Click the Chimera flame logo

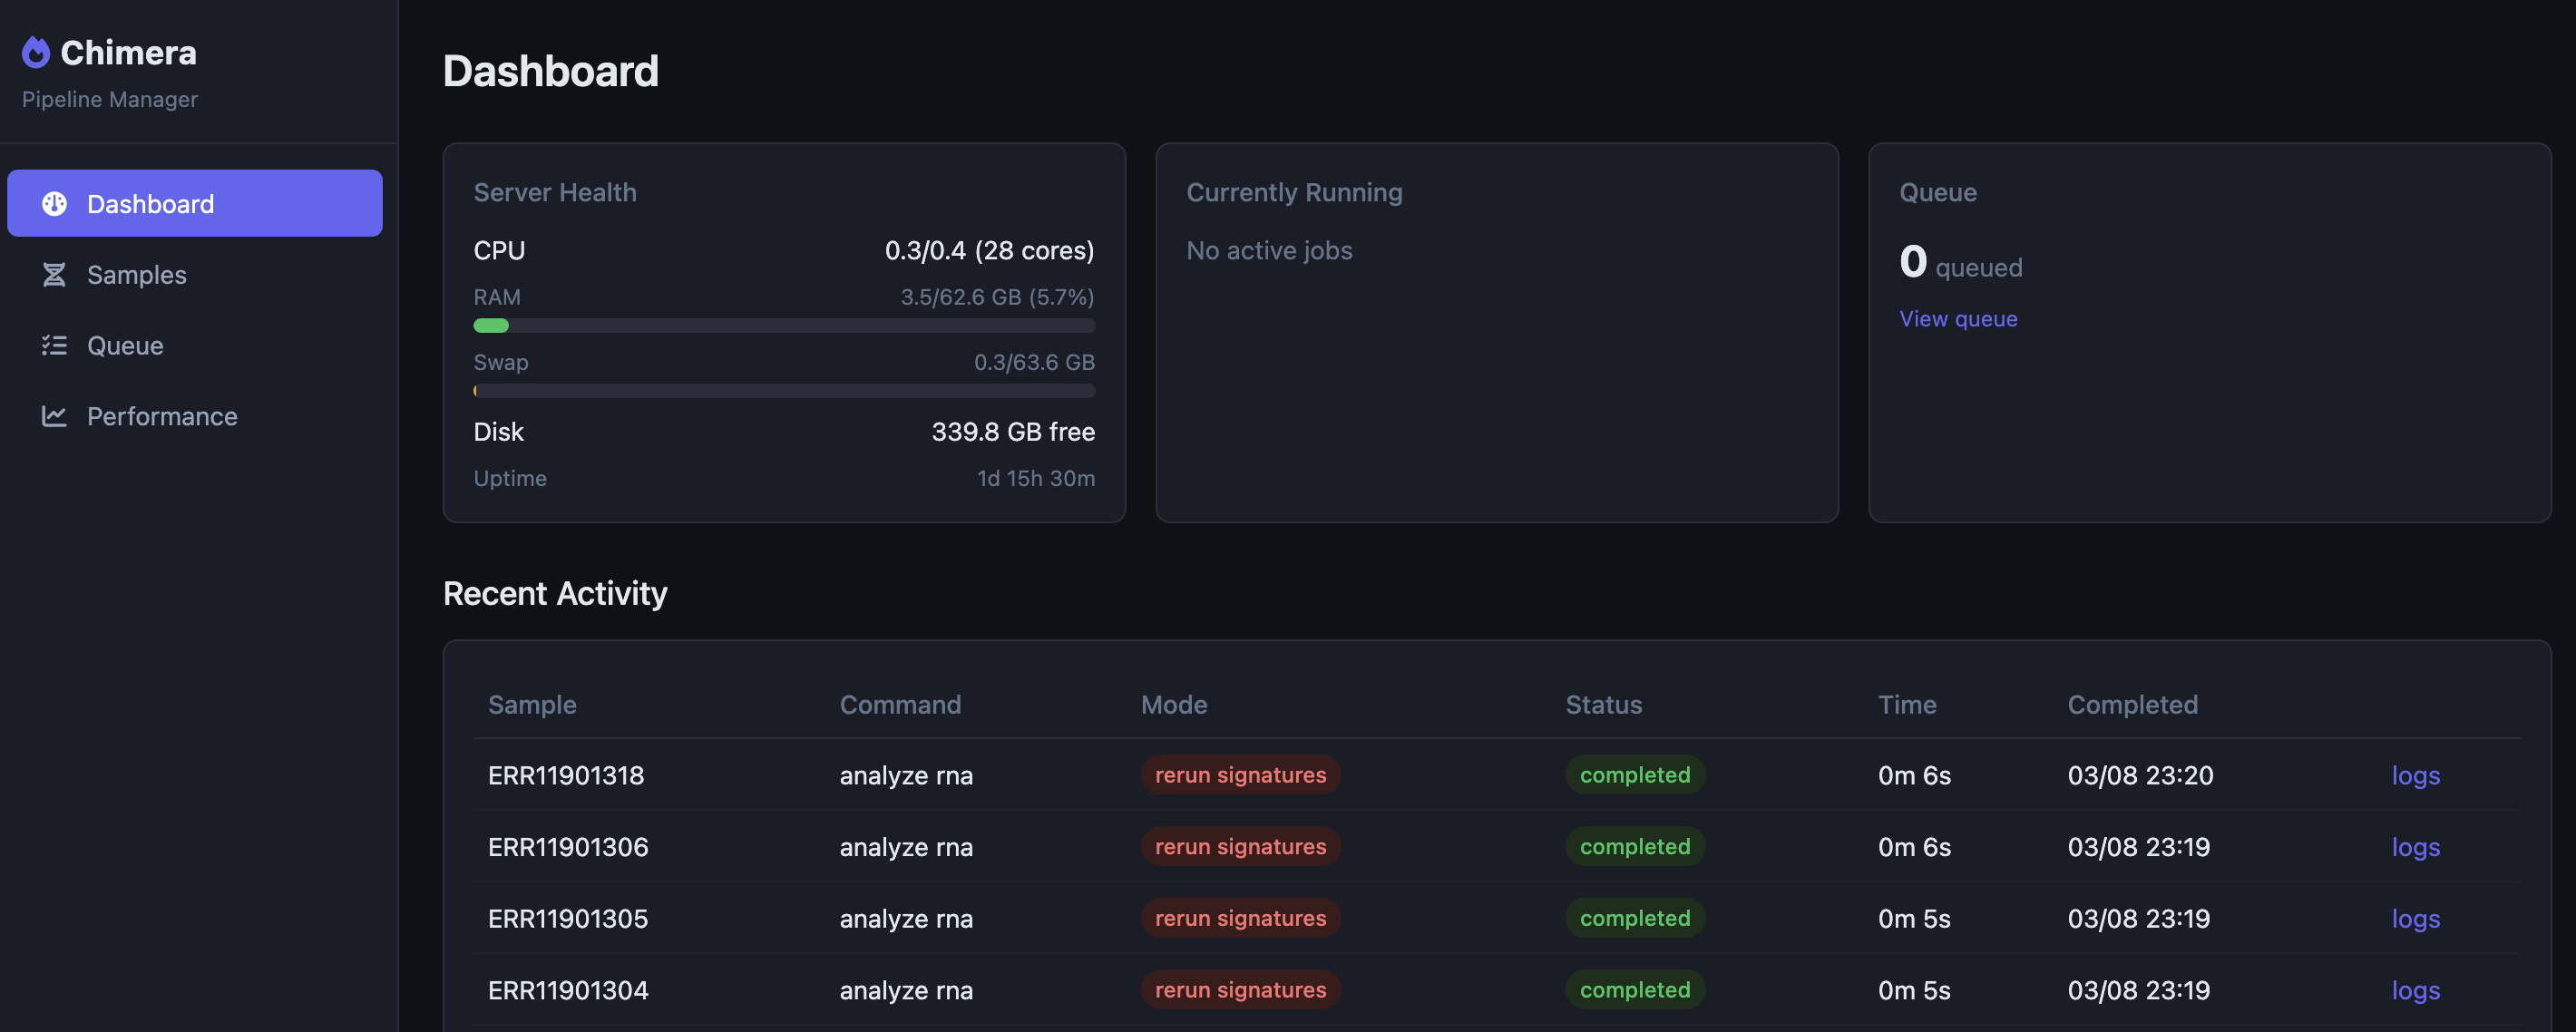pos(36,52)
